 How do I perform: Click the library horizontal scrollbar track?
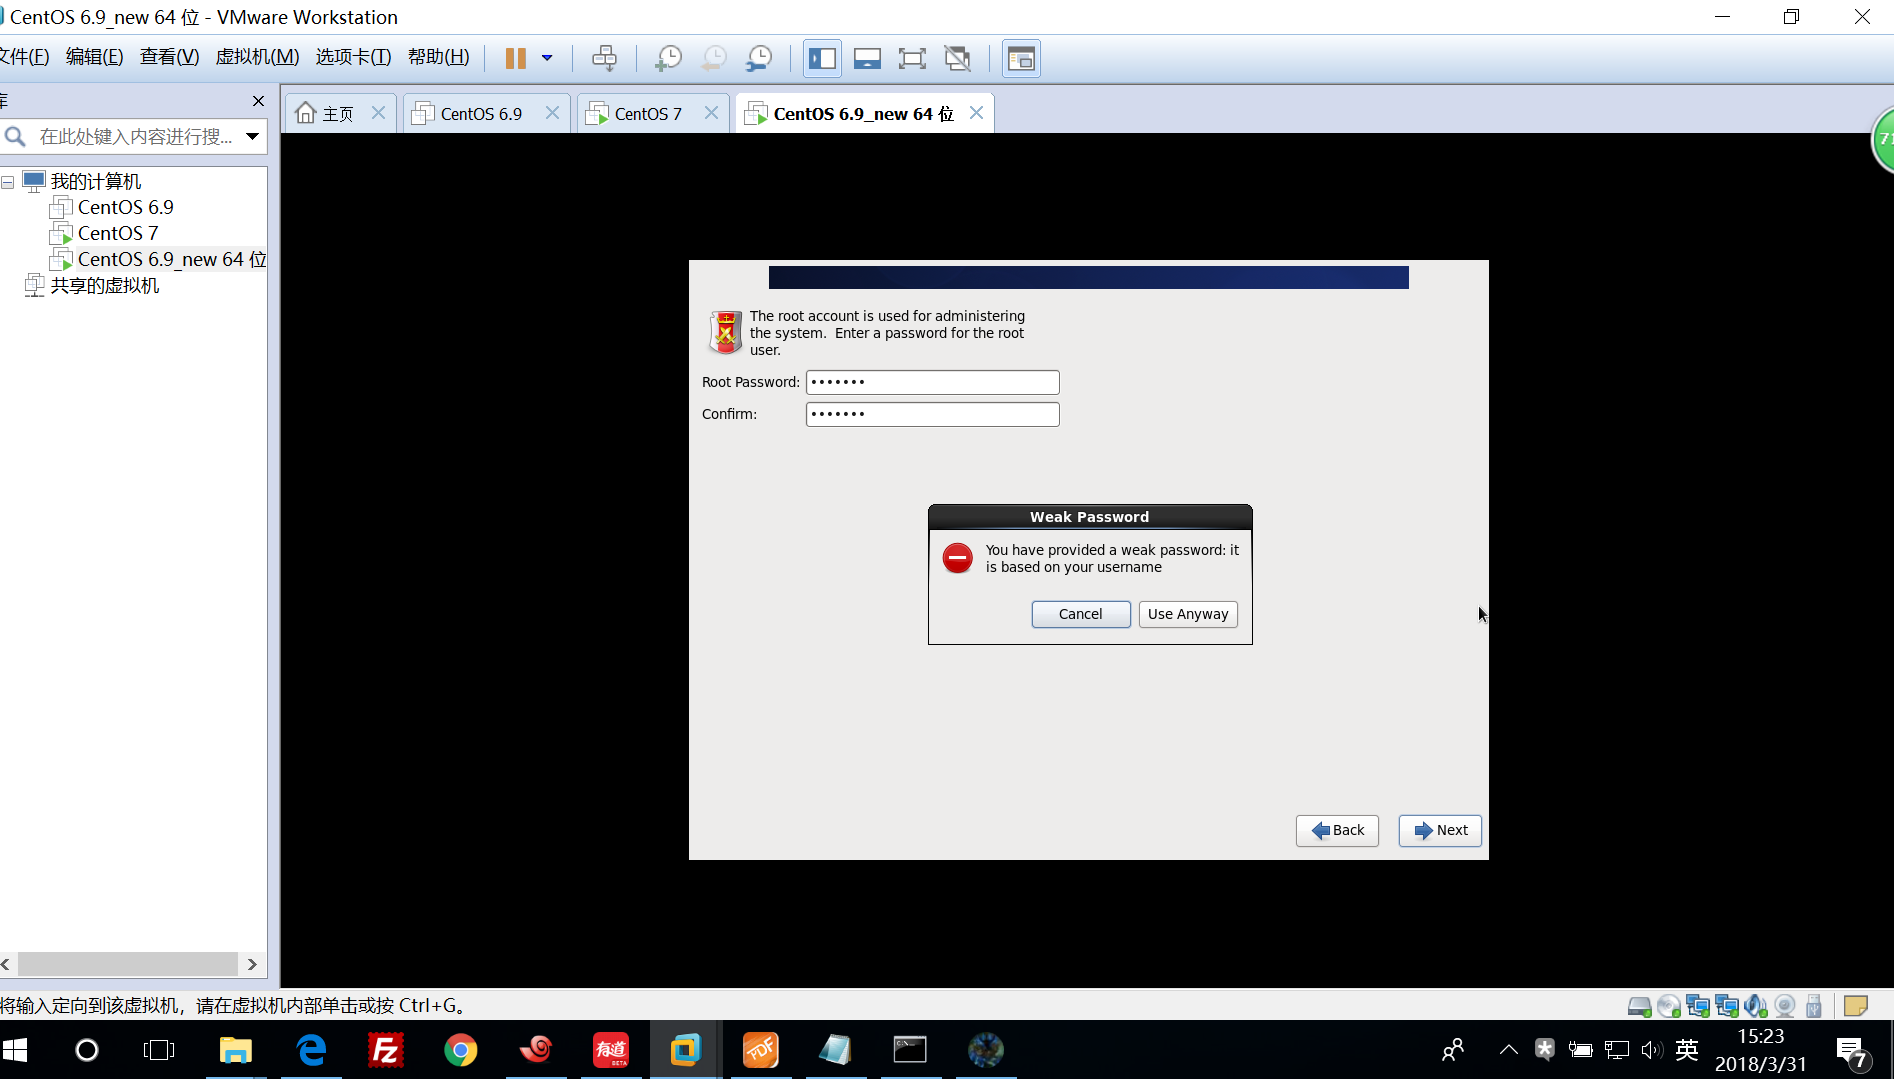128,964
